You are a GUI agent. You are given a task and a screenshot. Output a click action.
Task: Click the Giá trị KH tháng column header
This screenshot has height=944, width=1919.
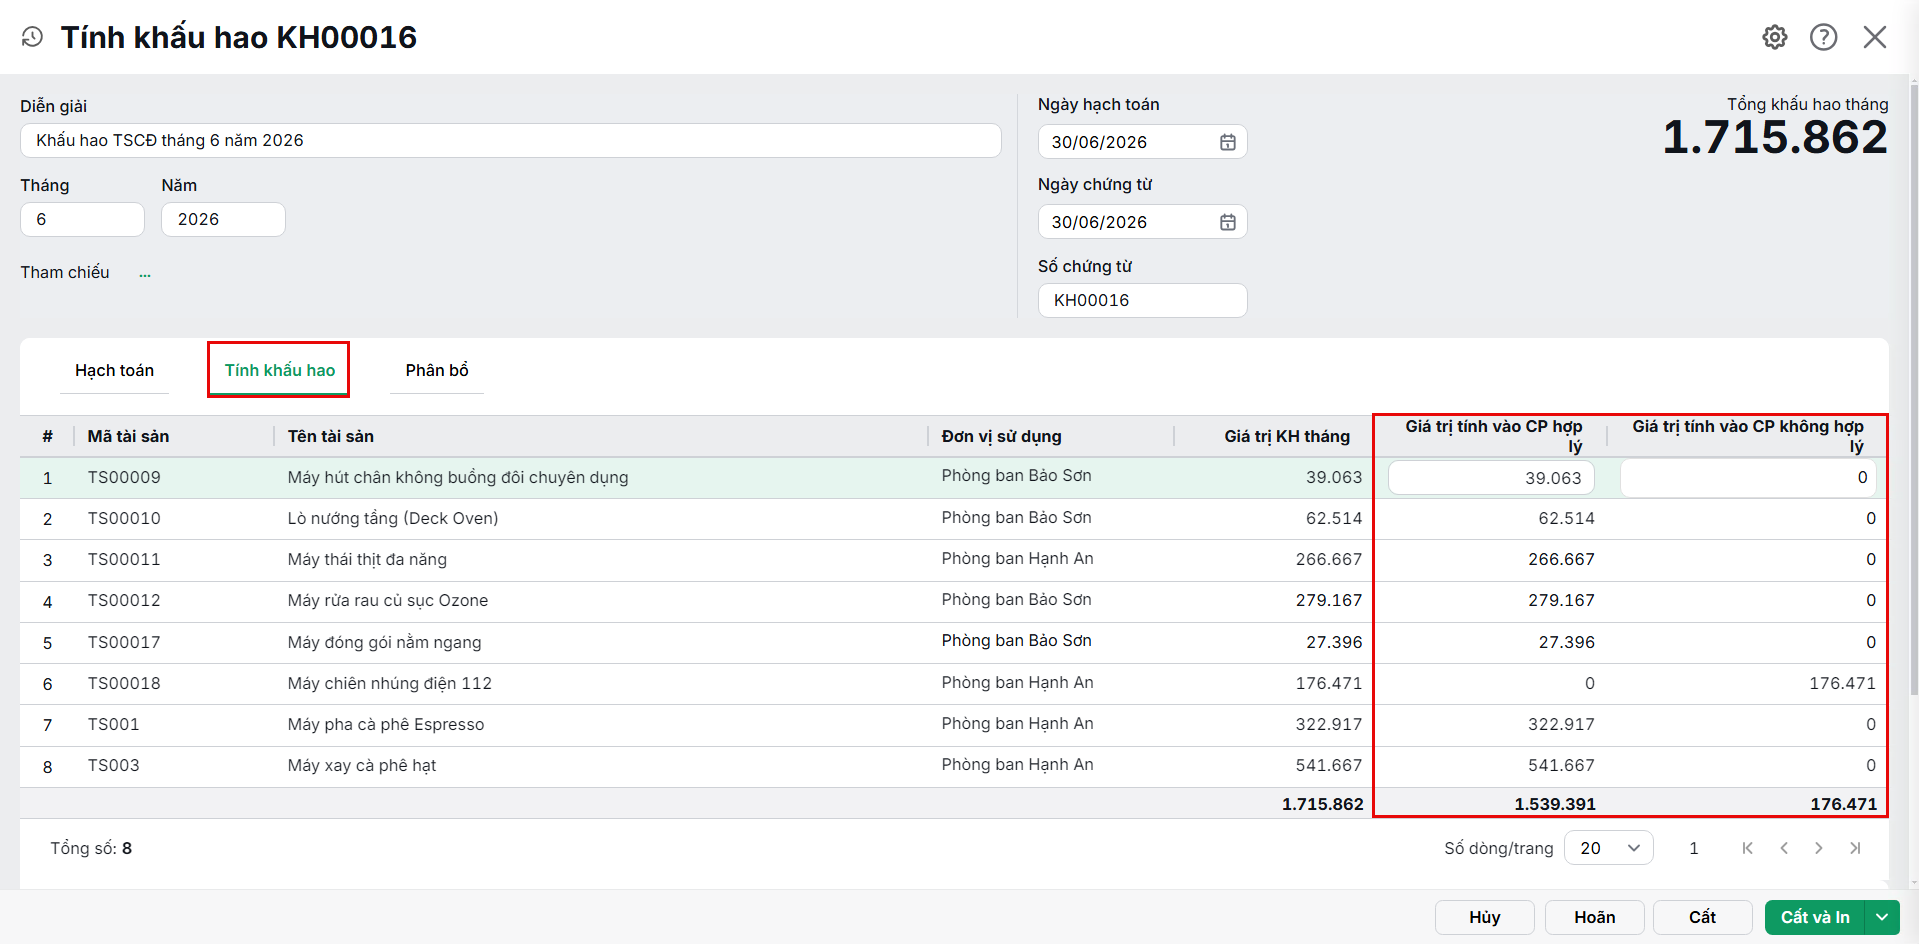point(1287,436)
